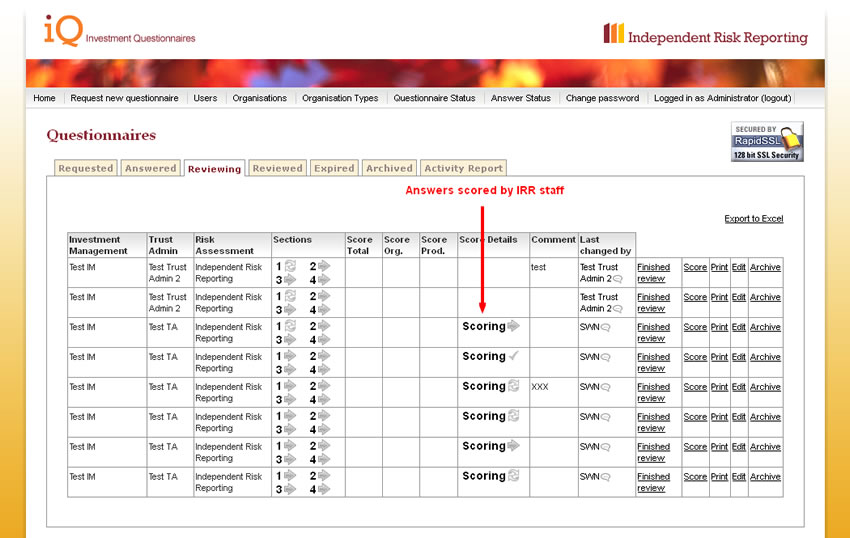Click the Independent Risk Reporting logo
This screenshot has width=850, height=538.
(x=705, y=36)
